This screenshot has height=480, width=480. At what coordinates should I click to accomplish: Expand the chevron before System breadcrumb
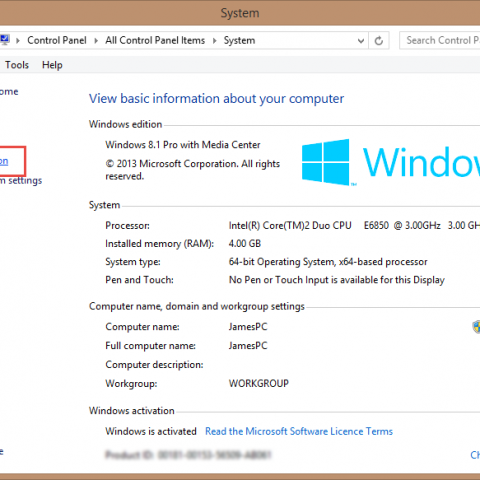point(215,41)
